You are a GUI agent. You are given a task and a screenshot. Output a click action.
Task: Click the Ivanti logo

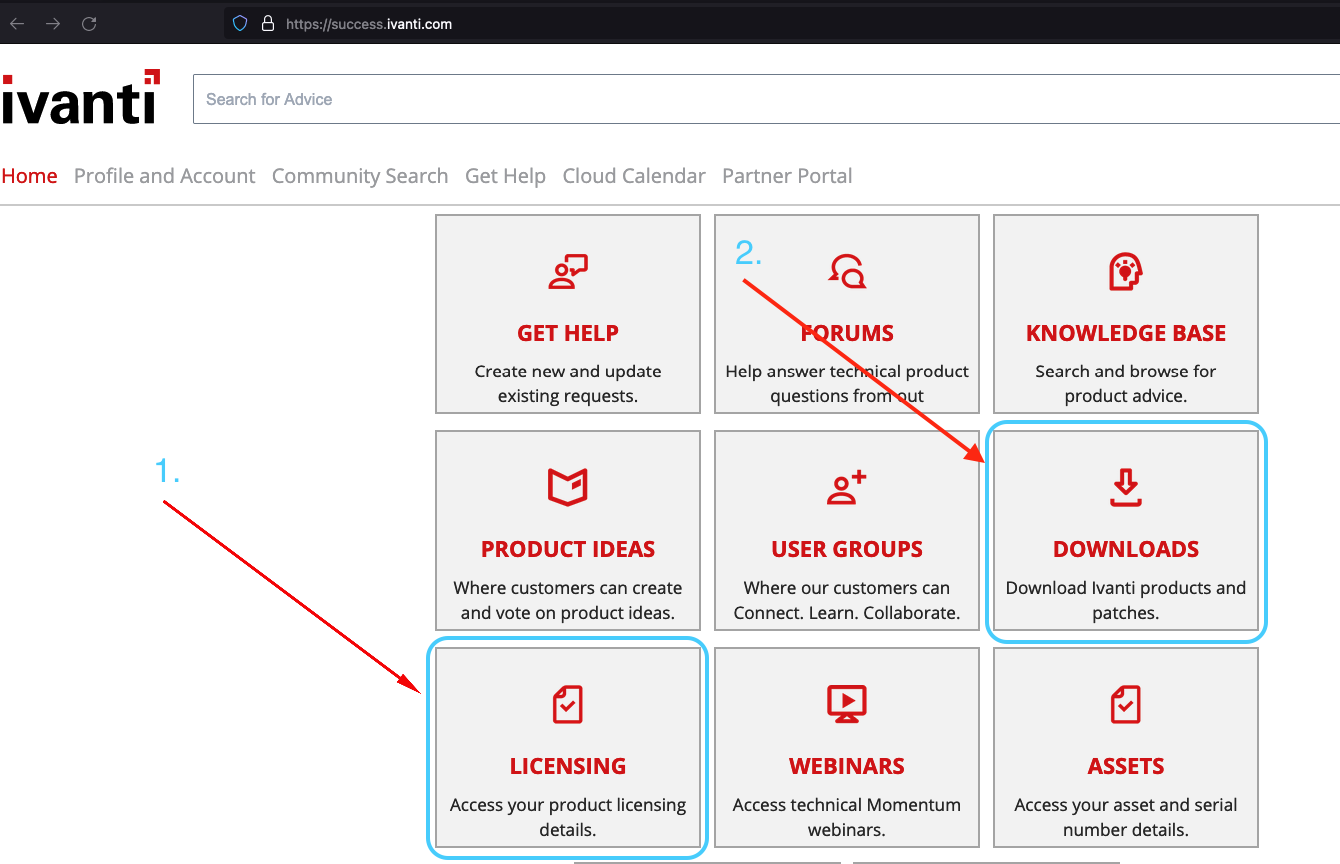80,98
